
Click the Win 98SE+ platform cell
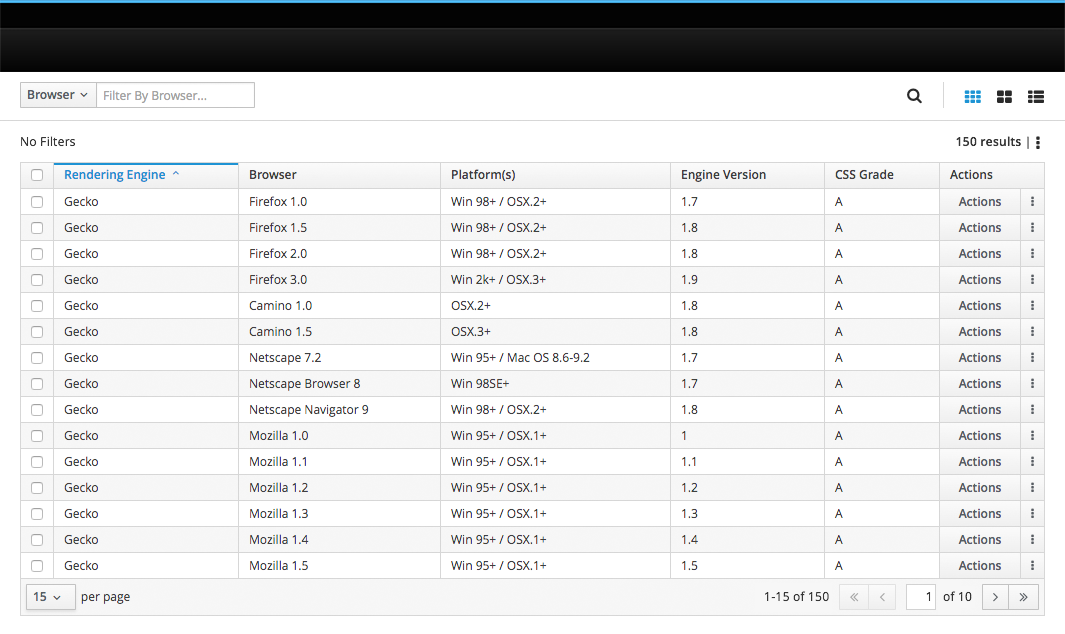coord(556,383)
